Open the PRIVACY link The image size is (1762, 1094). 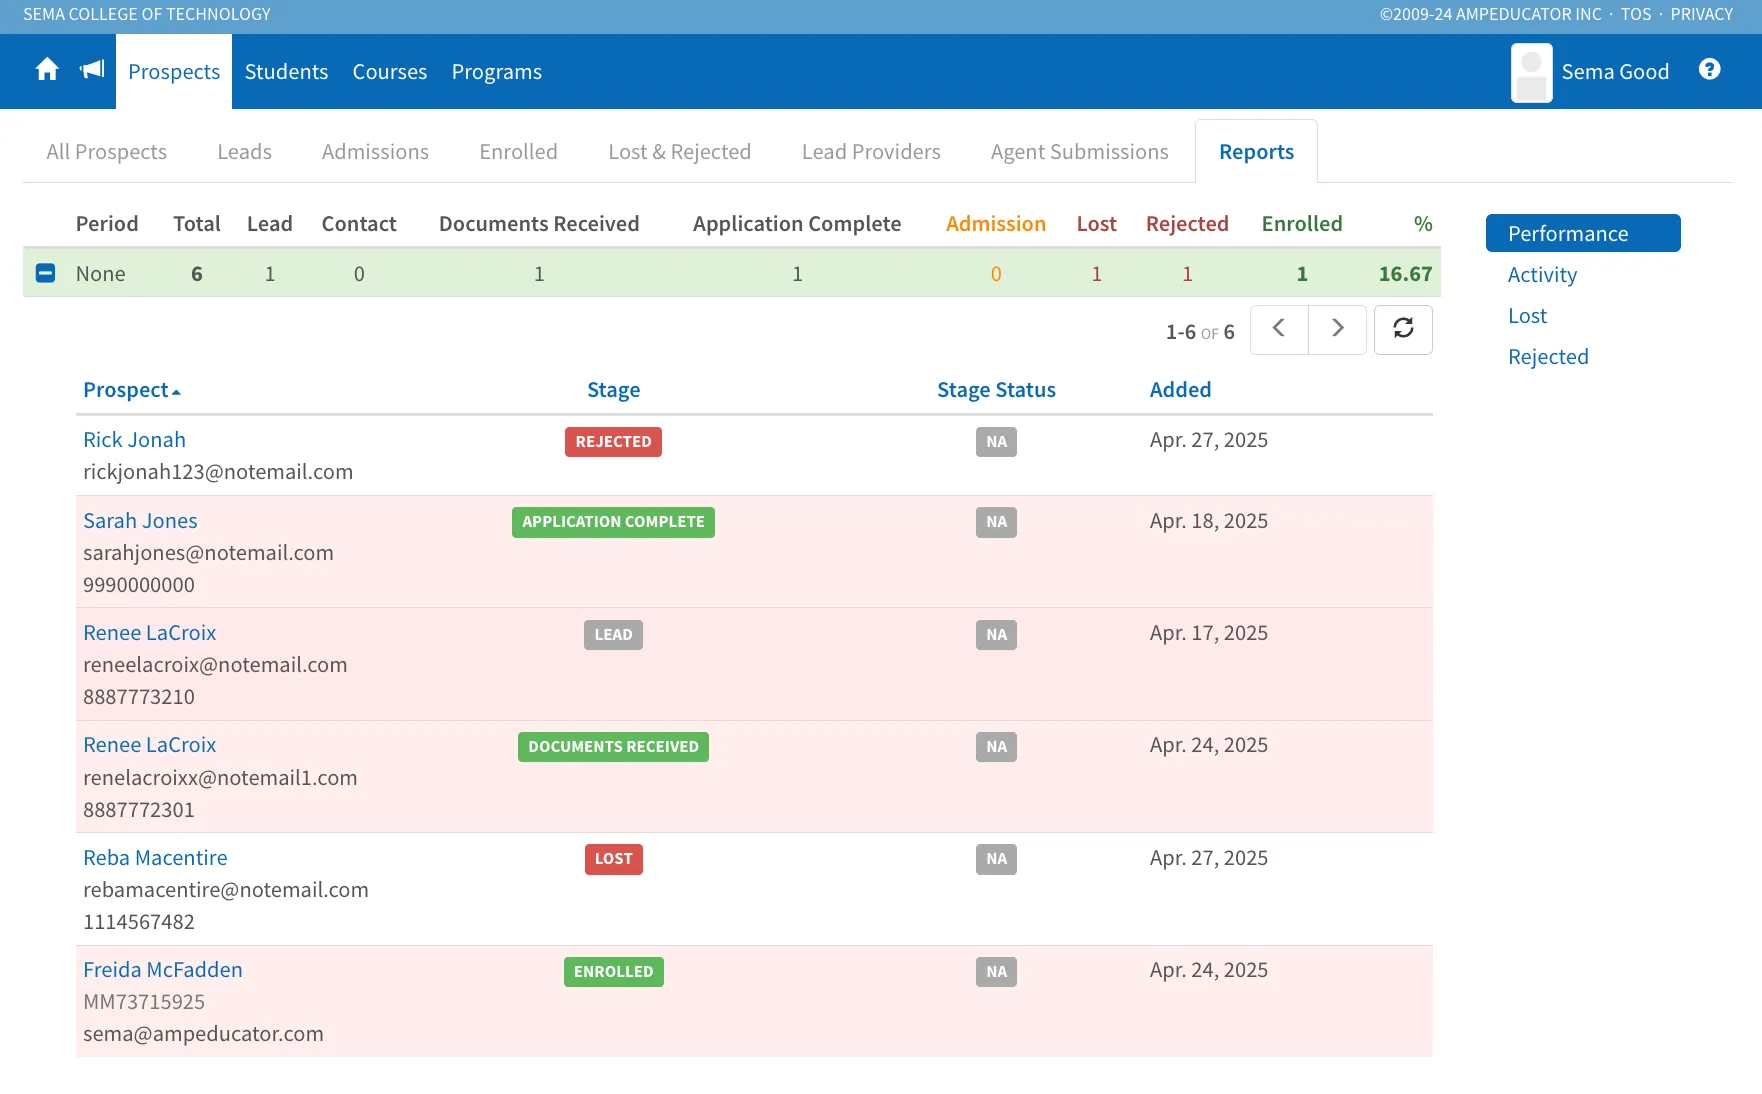click(x=1701, y=14)
